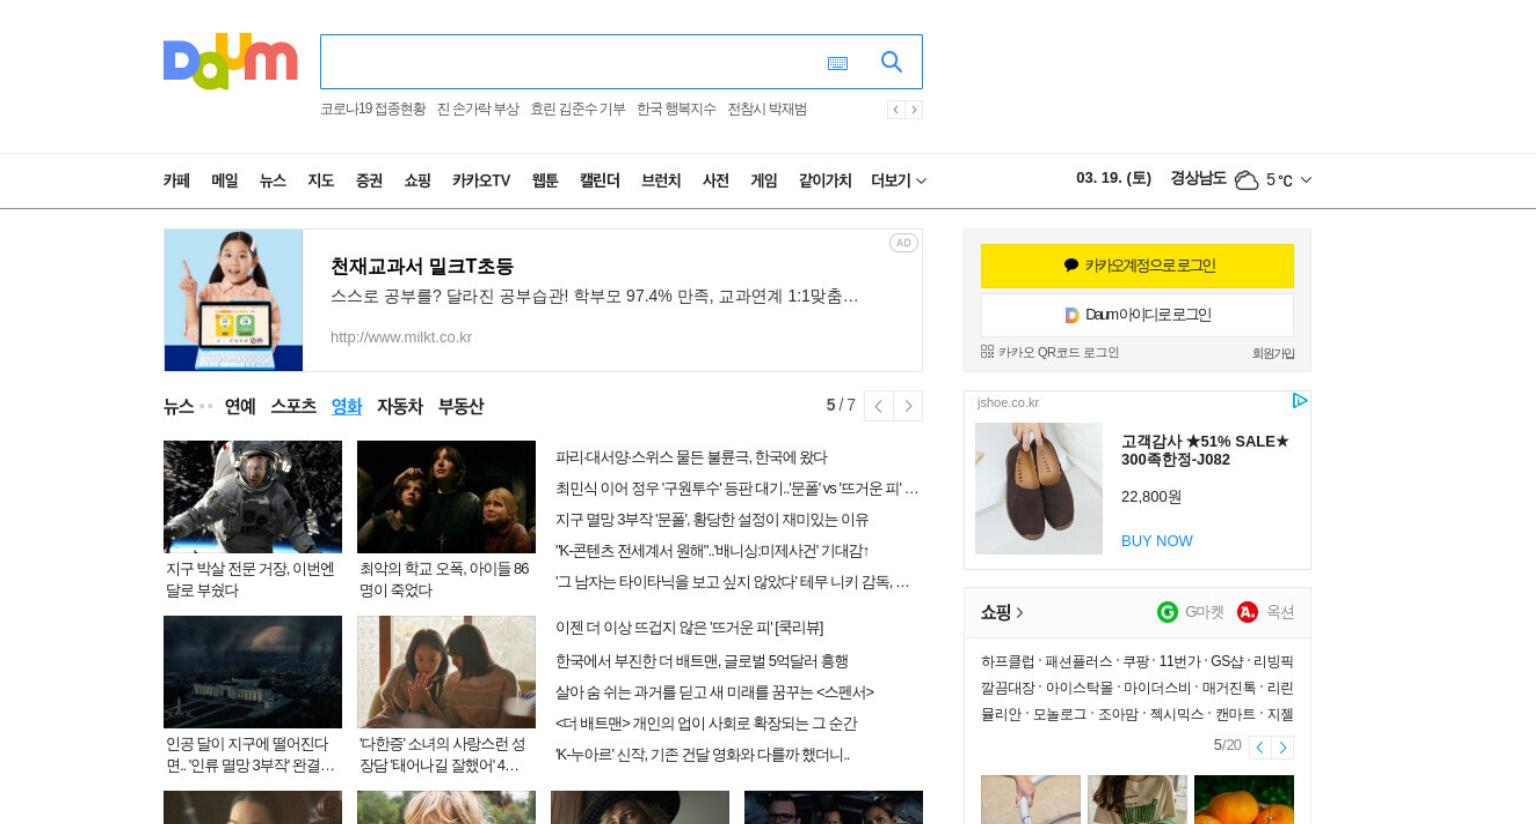Click the Auction A icon
1536x824 pixels.
click(x=1247, y=612)
